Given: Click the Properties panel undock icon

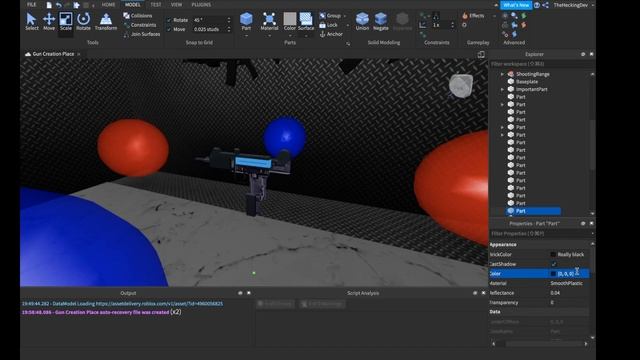Looking at the screenshot, I should click(583, 223).
